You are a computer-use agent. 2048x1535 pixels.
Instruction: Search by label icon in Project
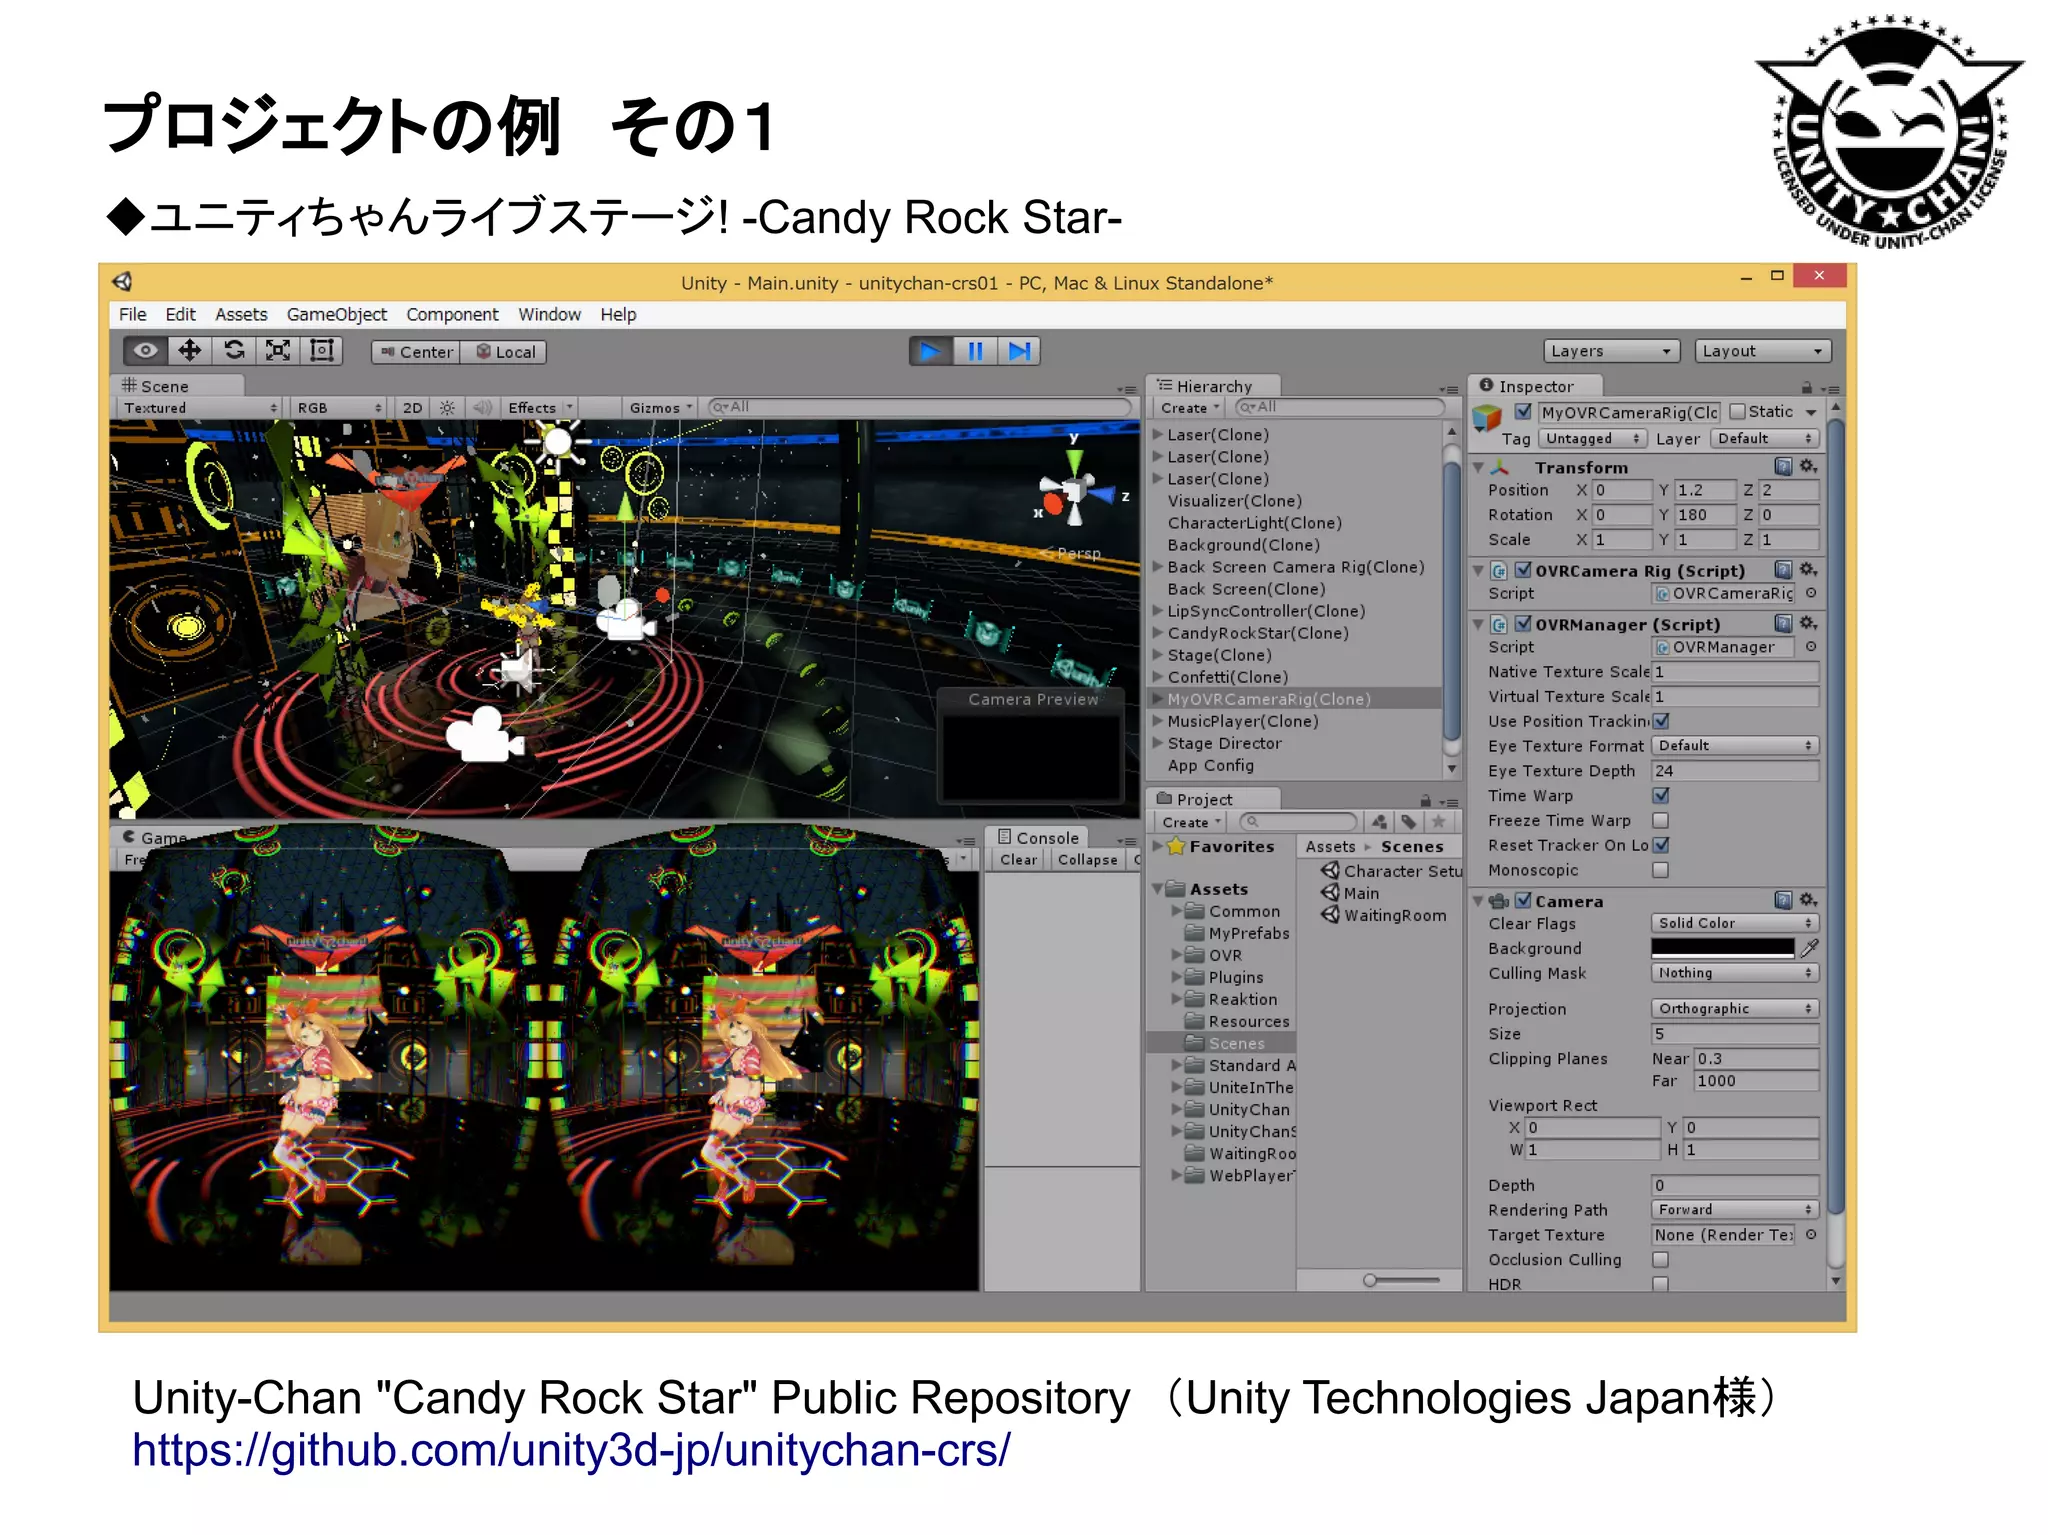(x=1409, y=822)
